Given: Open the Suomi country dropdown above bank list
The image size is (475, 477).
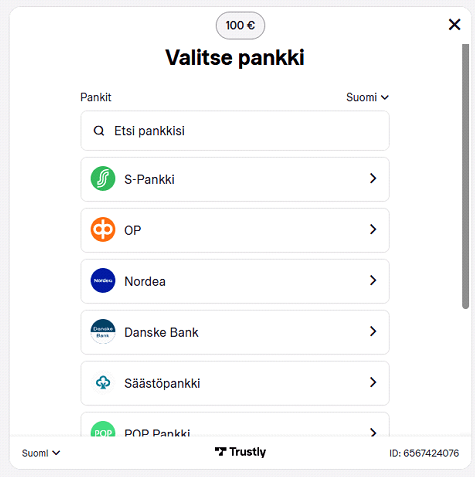Looking at the screenshot, I should click(367, 97).
